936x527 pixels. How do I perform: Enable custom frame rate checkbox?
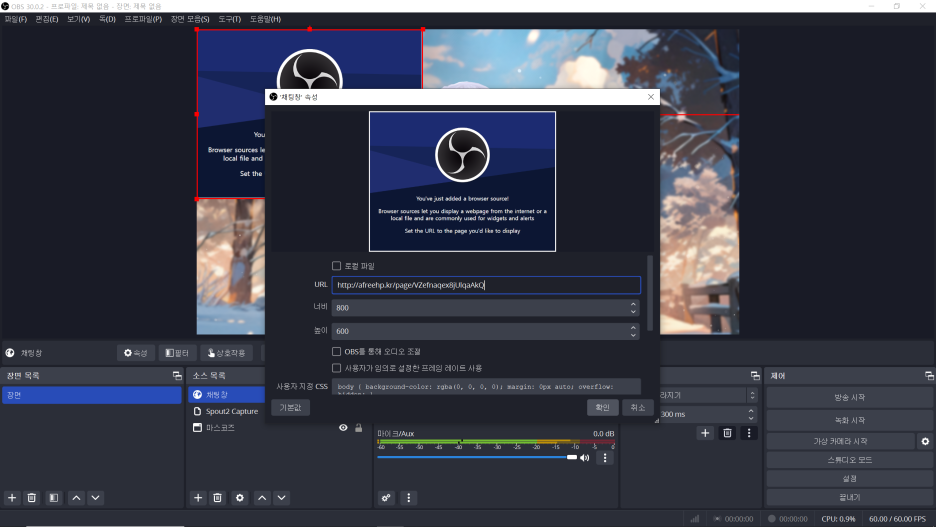pyautogui.click(x=337, y=368)
